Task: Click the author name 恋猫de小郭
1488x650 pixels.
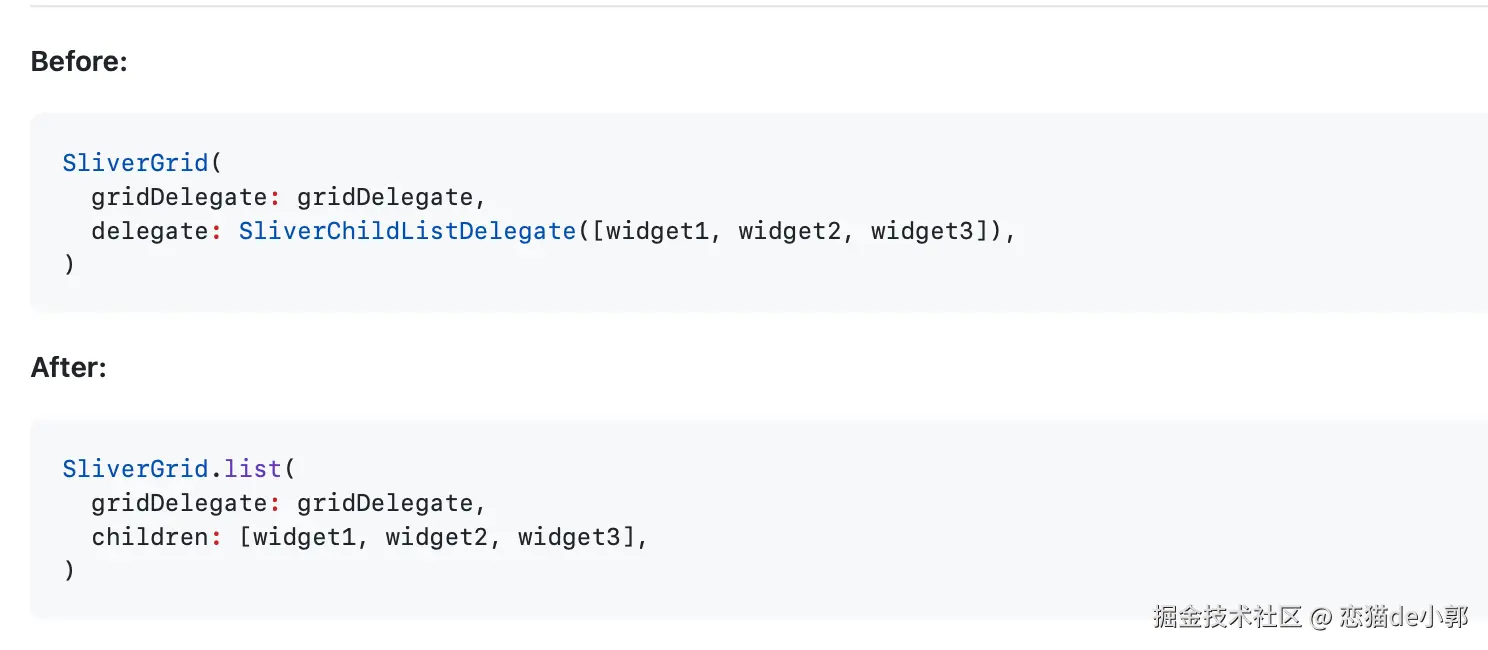Action: [x=1404, y=616]
